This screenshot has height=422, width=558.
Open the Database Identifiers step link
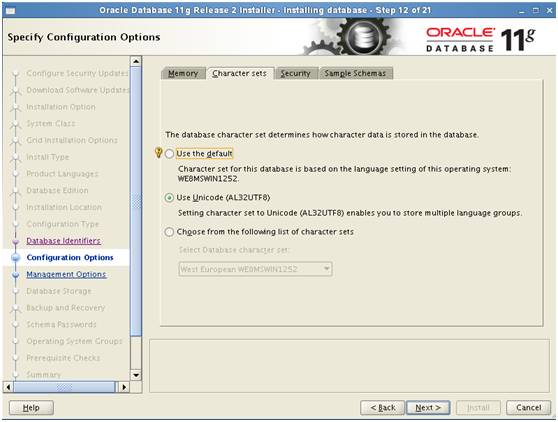point(63,241)
